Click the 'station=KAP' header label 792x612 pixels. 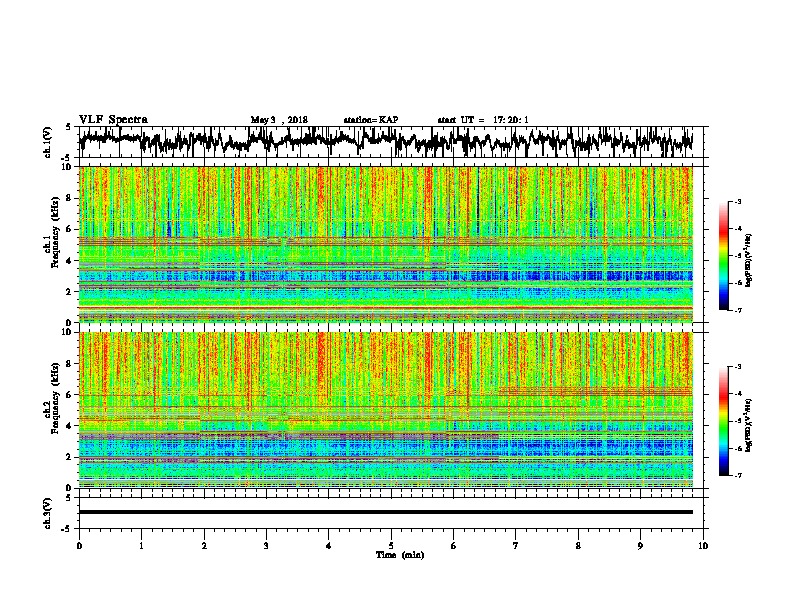[x=371, y=120]
